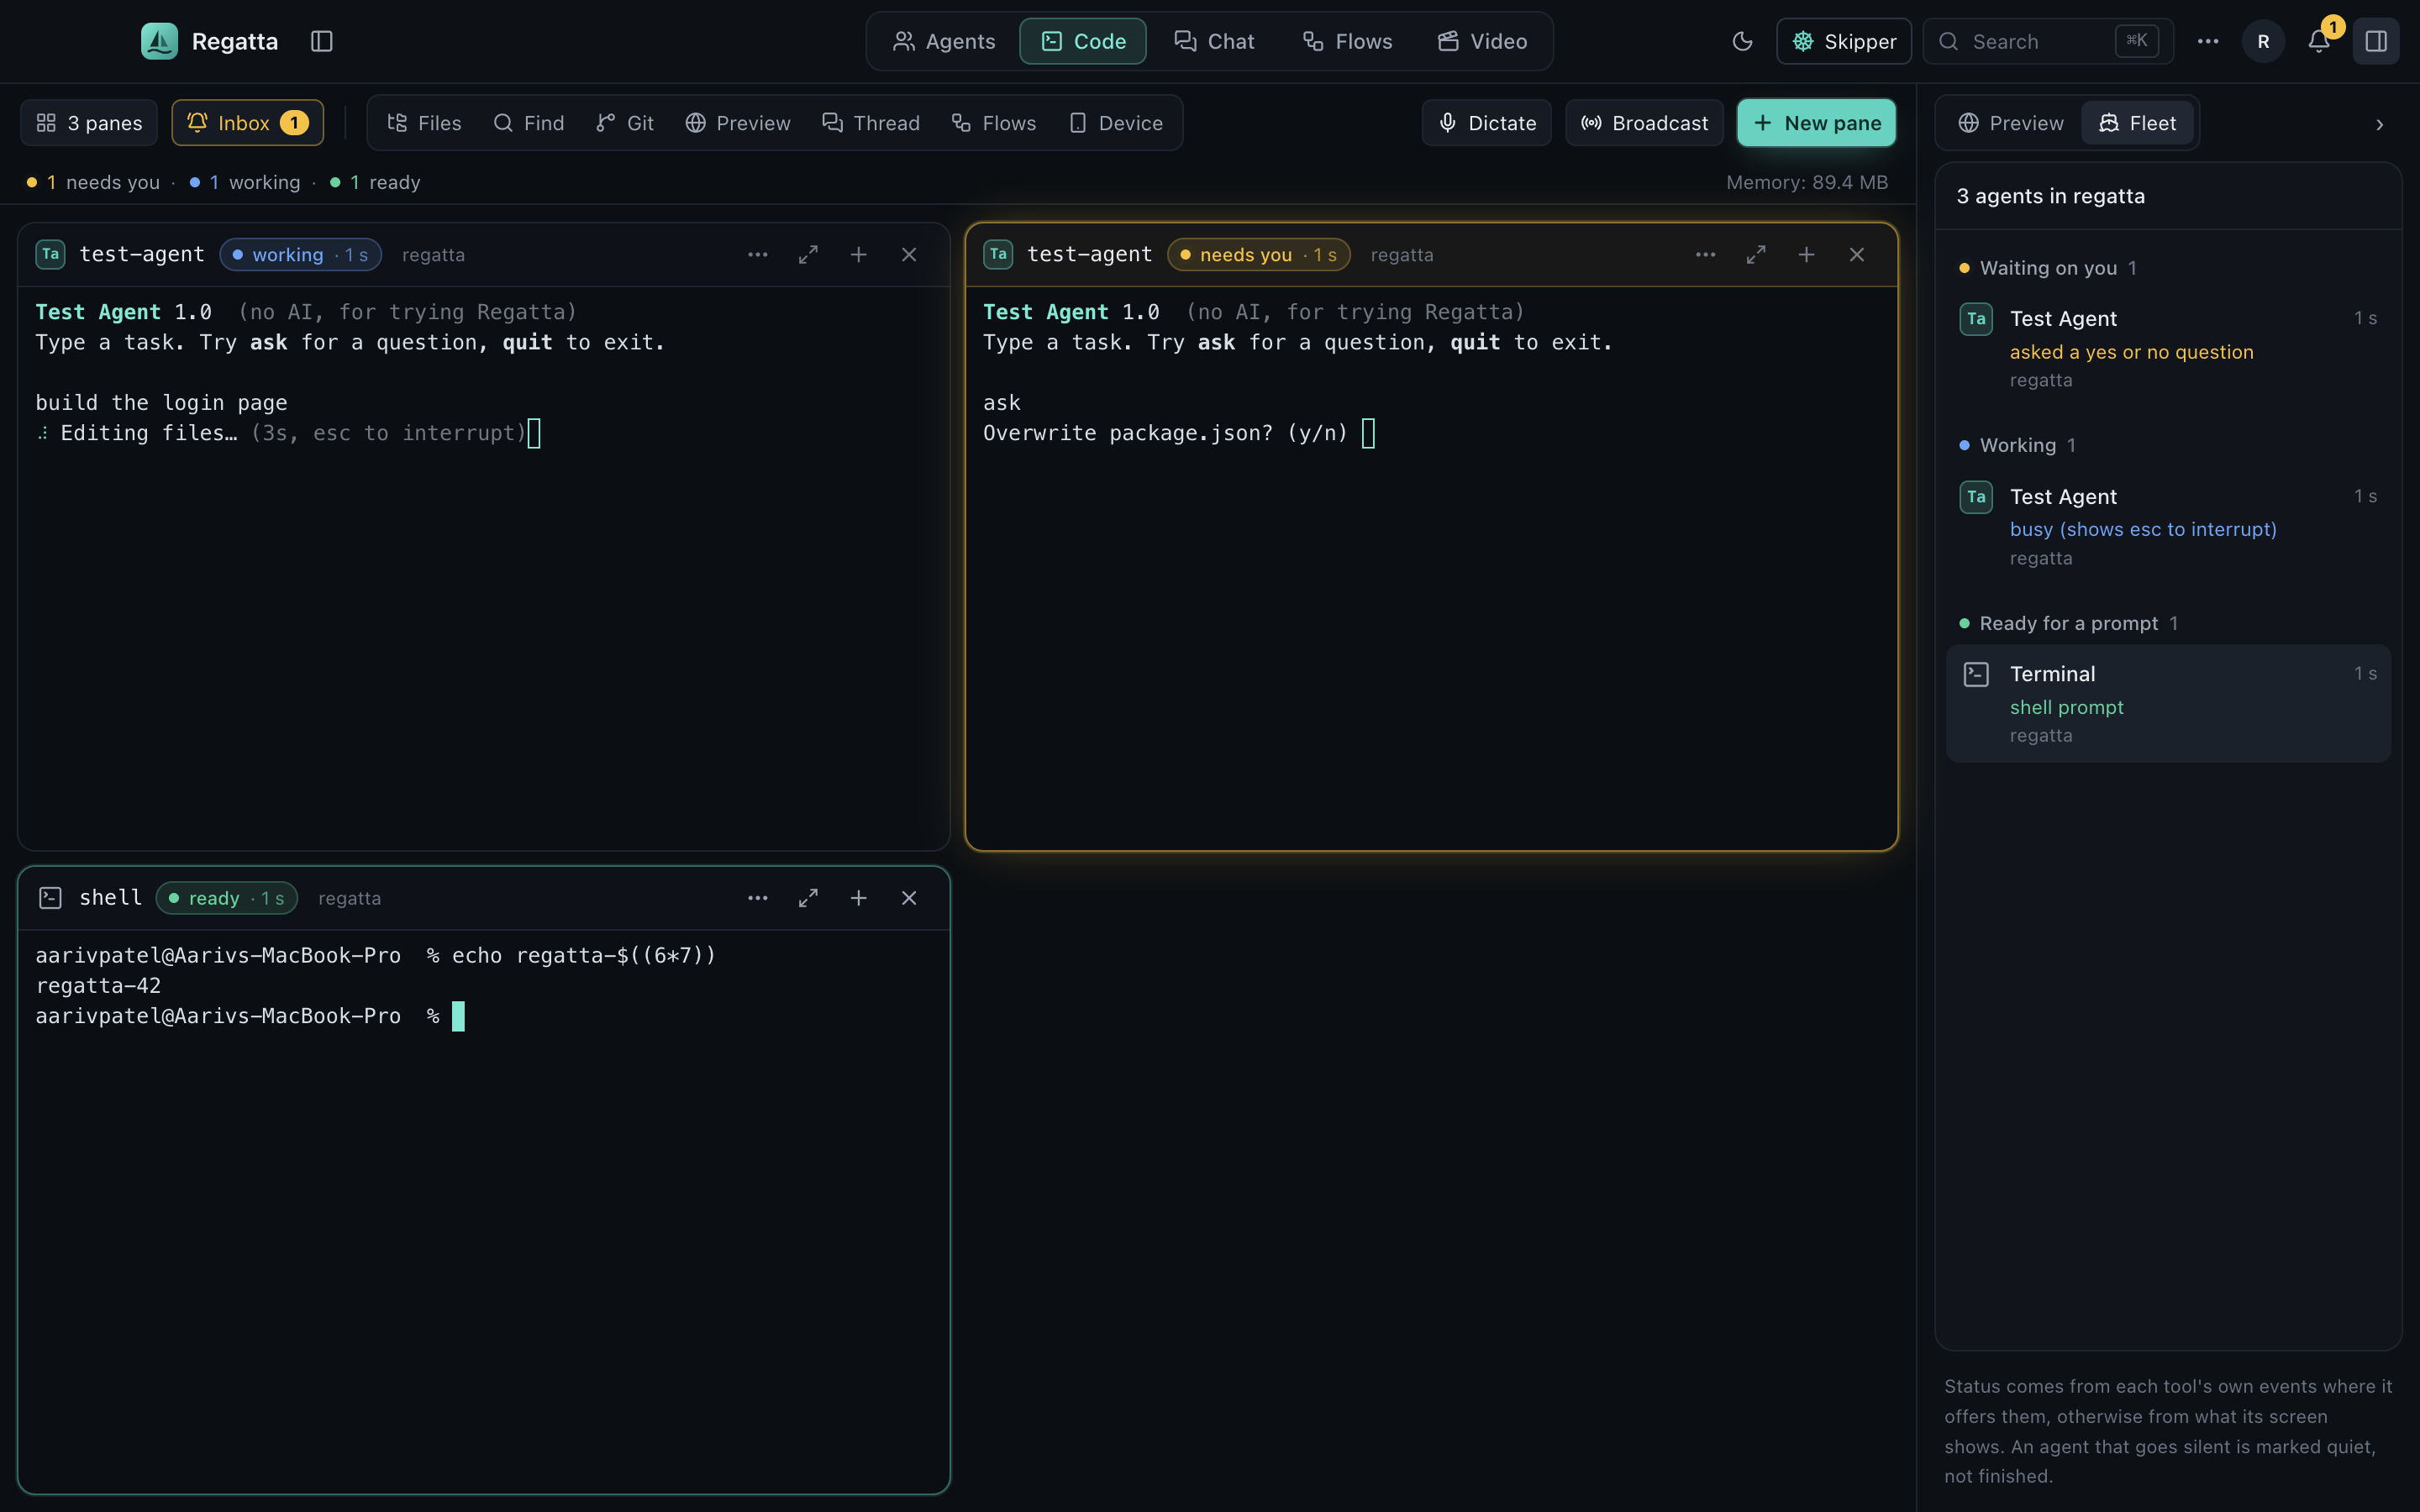Open the shell pane three-dots menu
This screenshot has height=1512, width=2420.
(758, 898)
